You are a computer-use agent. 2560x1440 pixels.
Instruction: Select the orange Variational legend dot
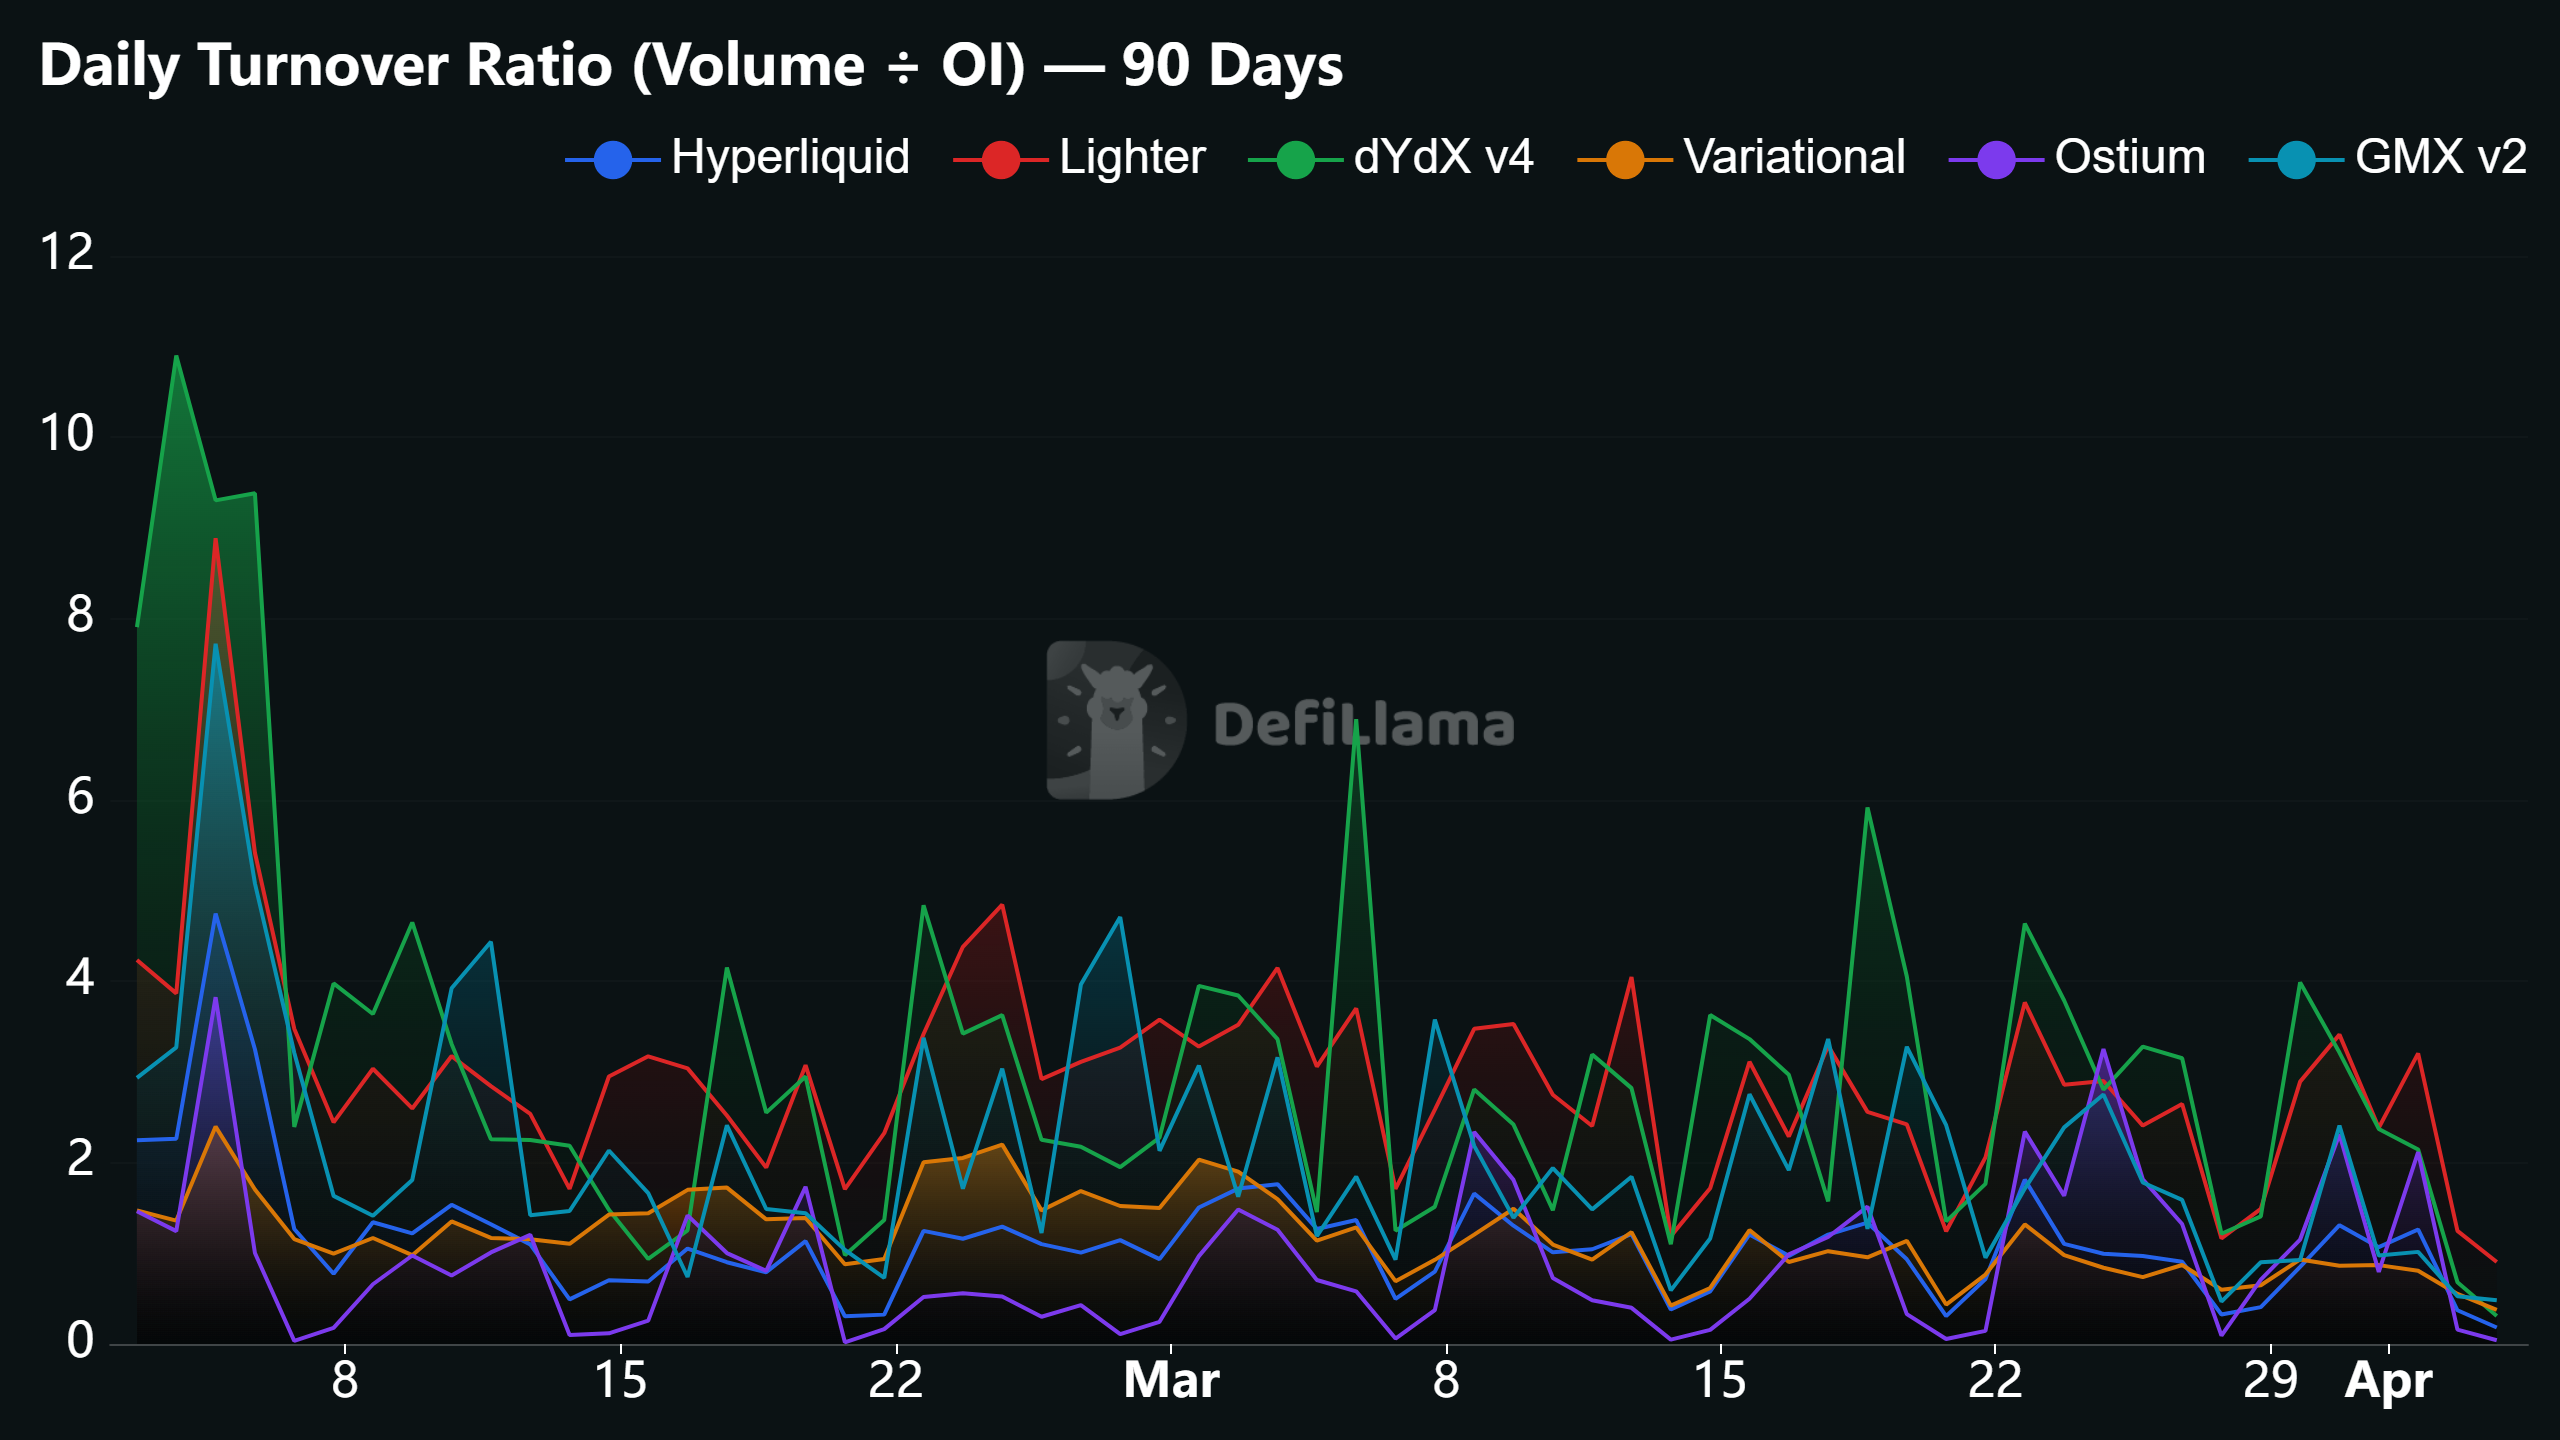[x=1622, y=158]
